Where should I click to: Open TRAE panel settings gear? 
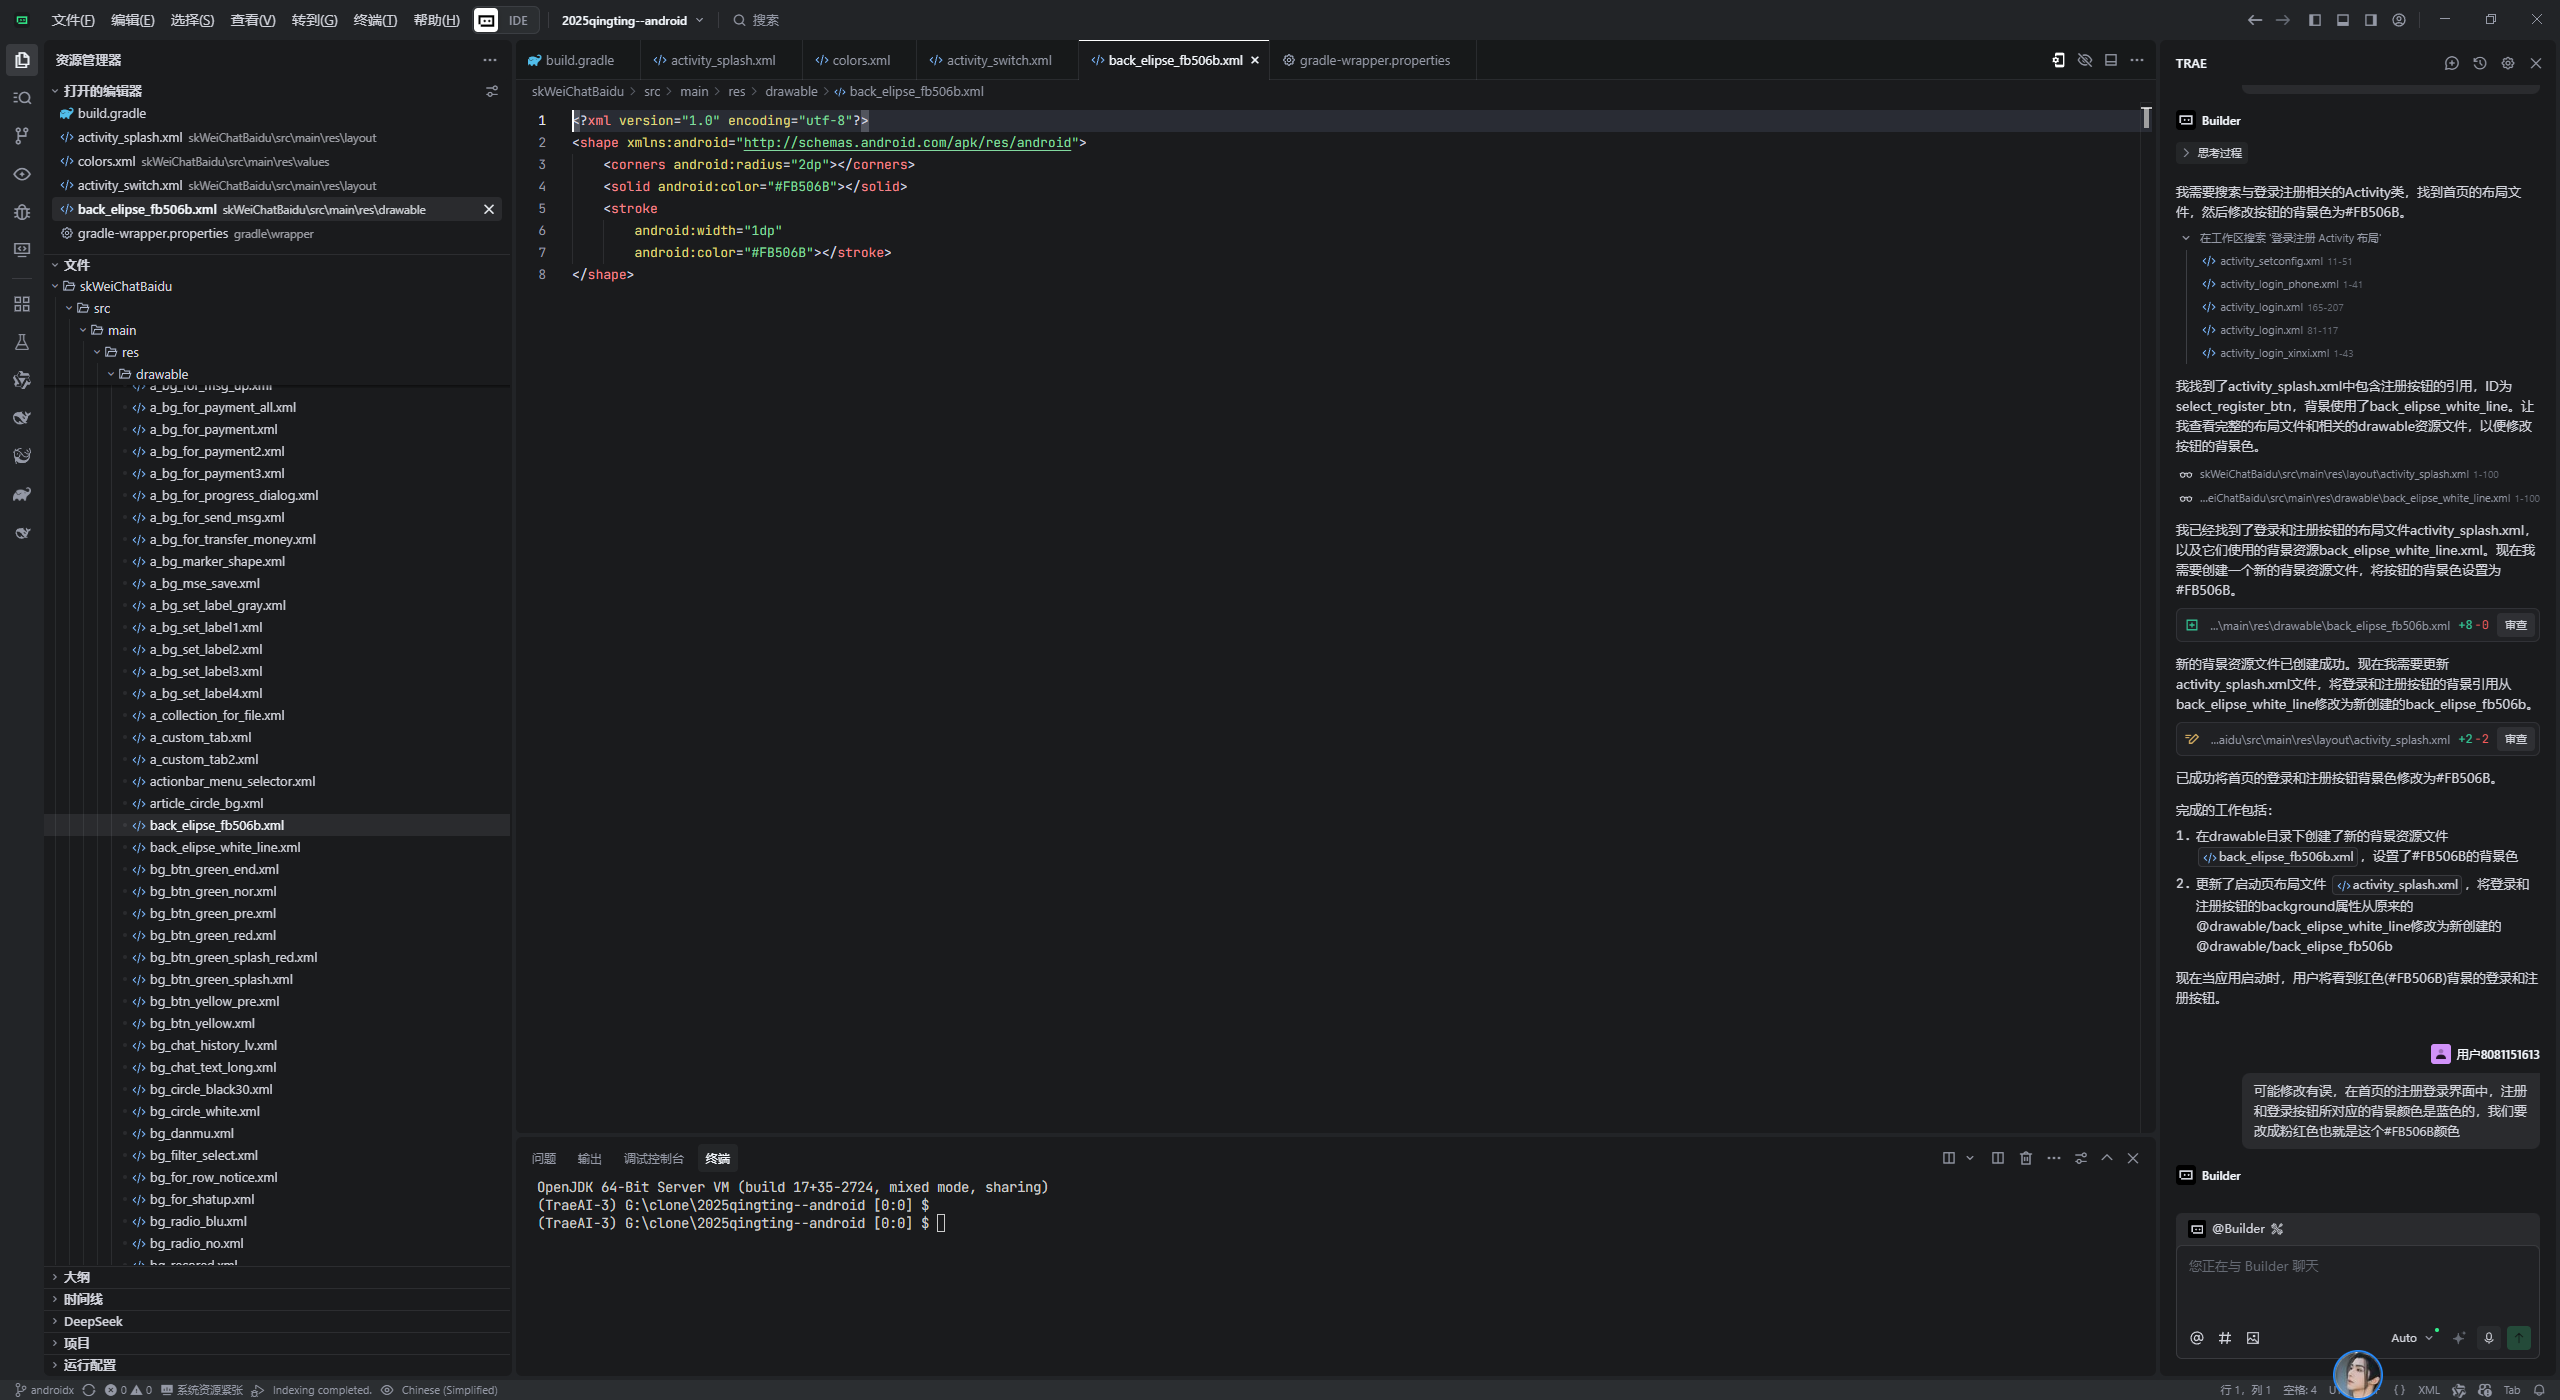[x=2507, y=63]
